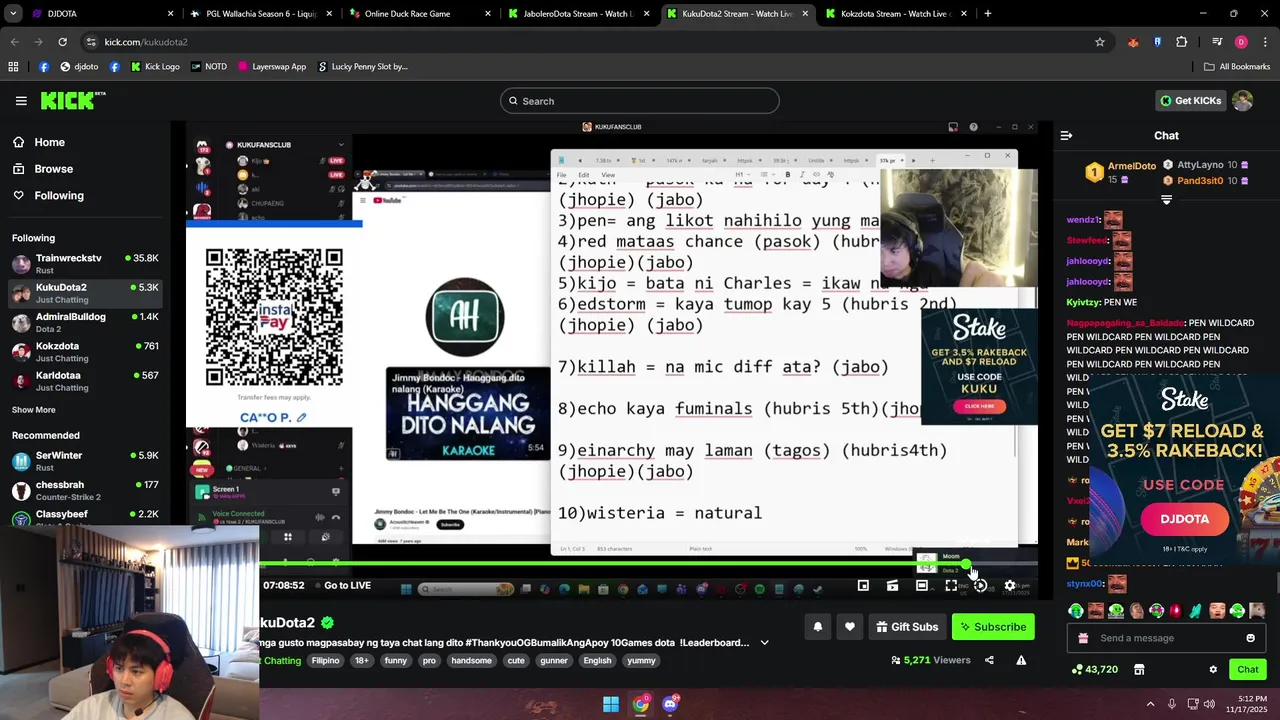Click the gift icon in message box
This screenshot has width=1280, height=720.
click(x=1082, y=638)
